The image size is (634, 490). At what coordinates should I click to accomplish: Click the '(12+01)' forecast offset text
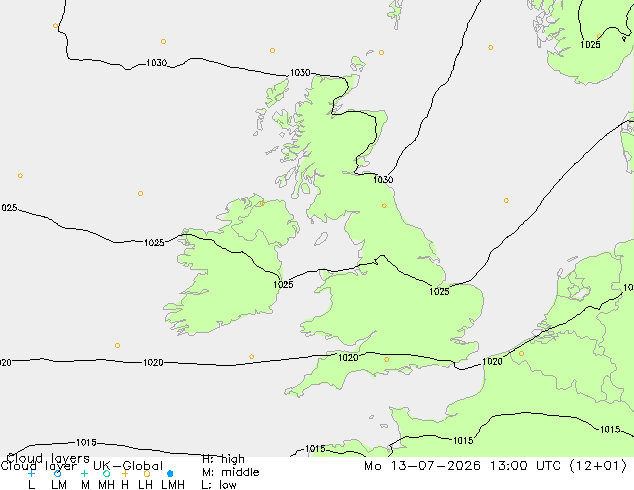click(598, 466)
